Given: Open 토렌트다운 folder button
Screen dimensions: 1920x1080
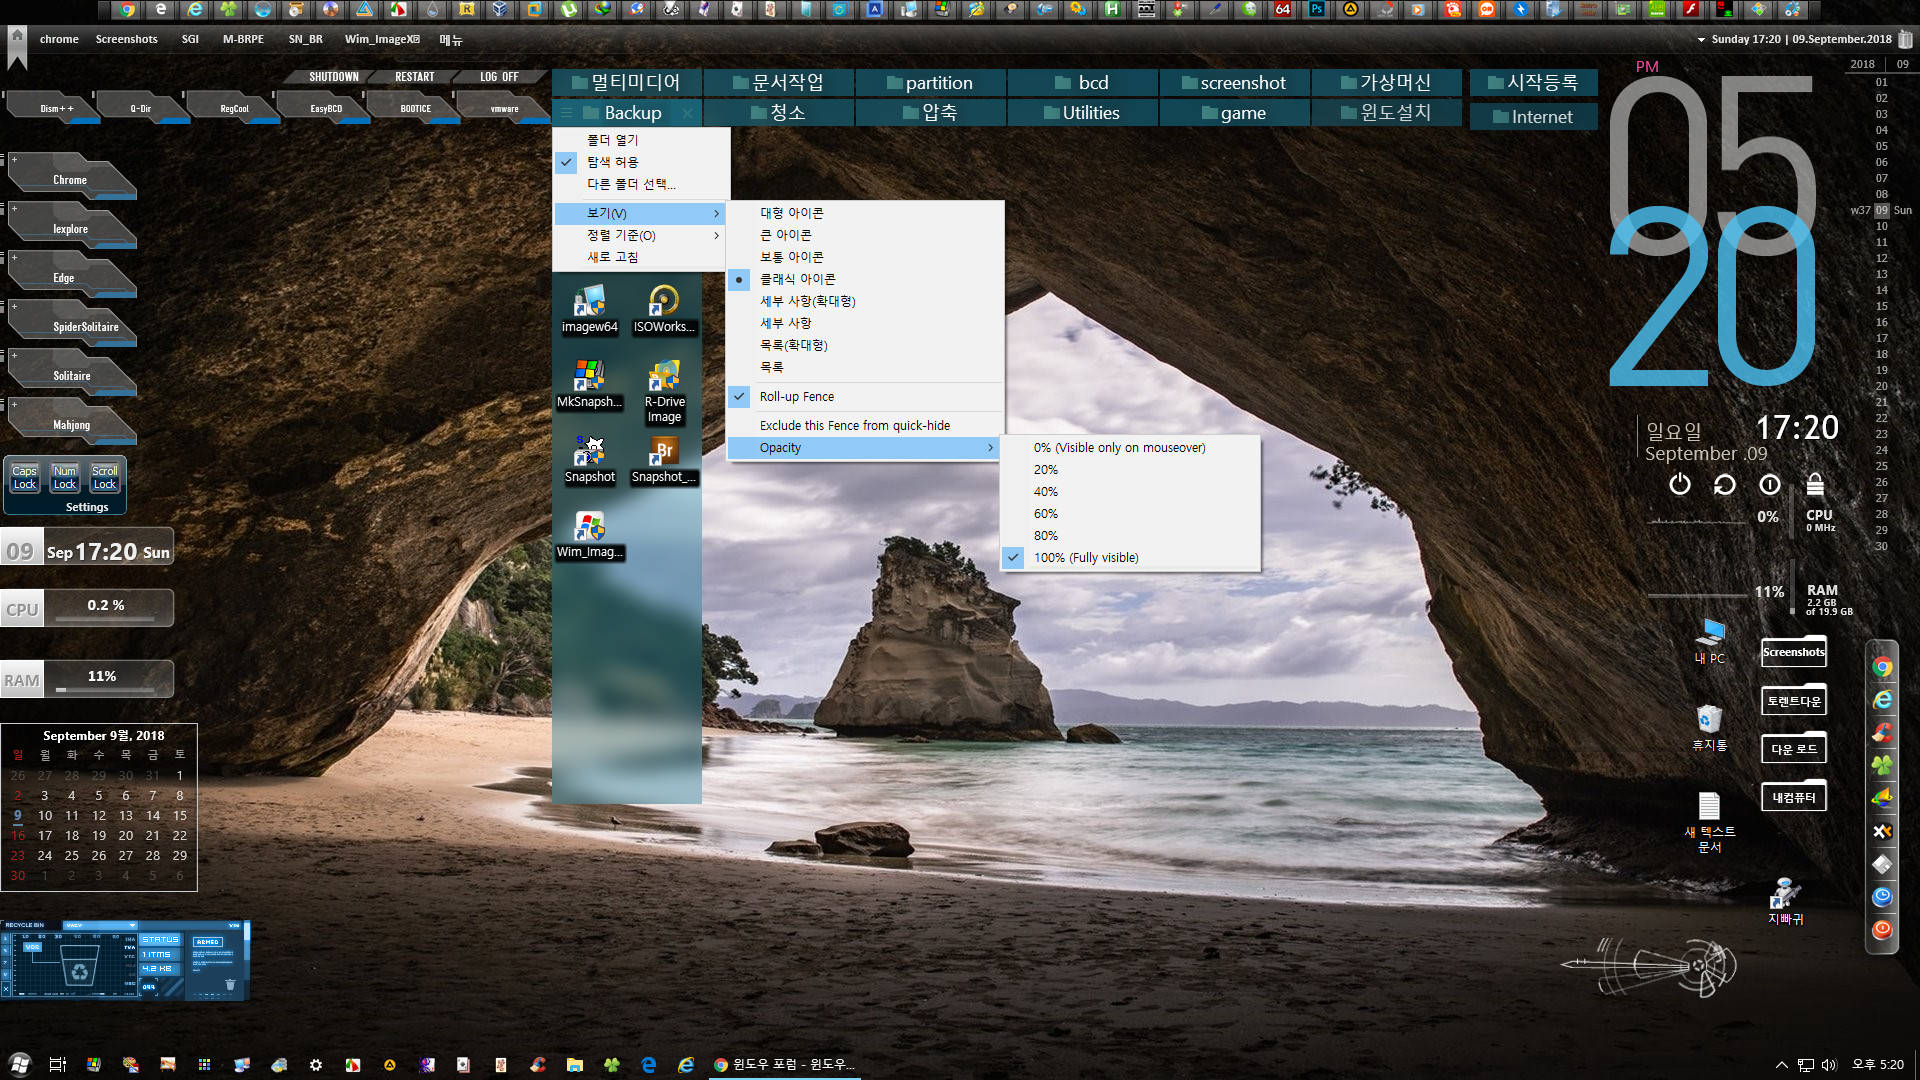Looking at the screenshot, I should tap(1793, 701).
